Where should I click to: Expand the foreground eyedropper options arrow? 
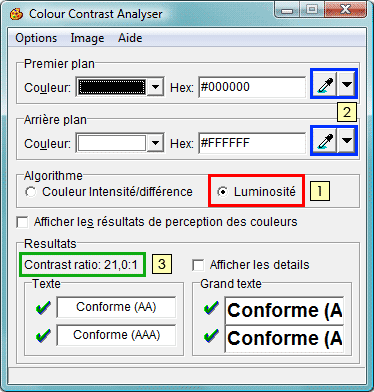click(x=347, y=84)
